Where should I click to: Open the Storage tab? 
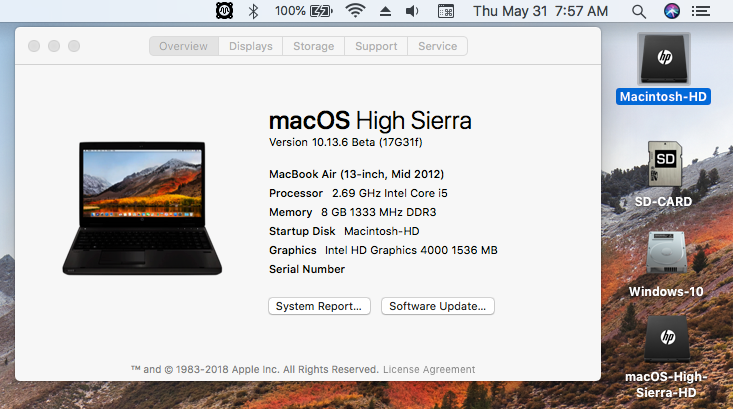[x=314, y=46]
